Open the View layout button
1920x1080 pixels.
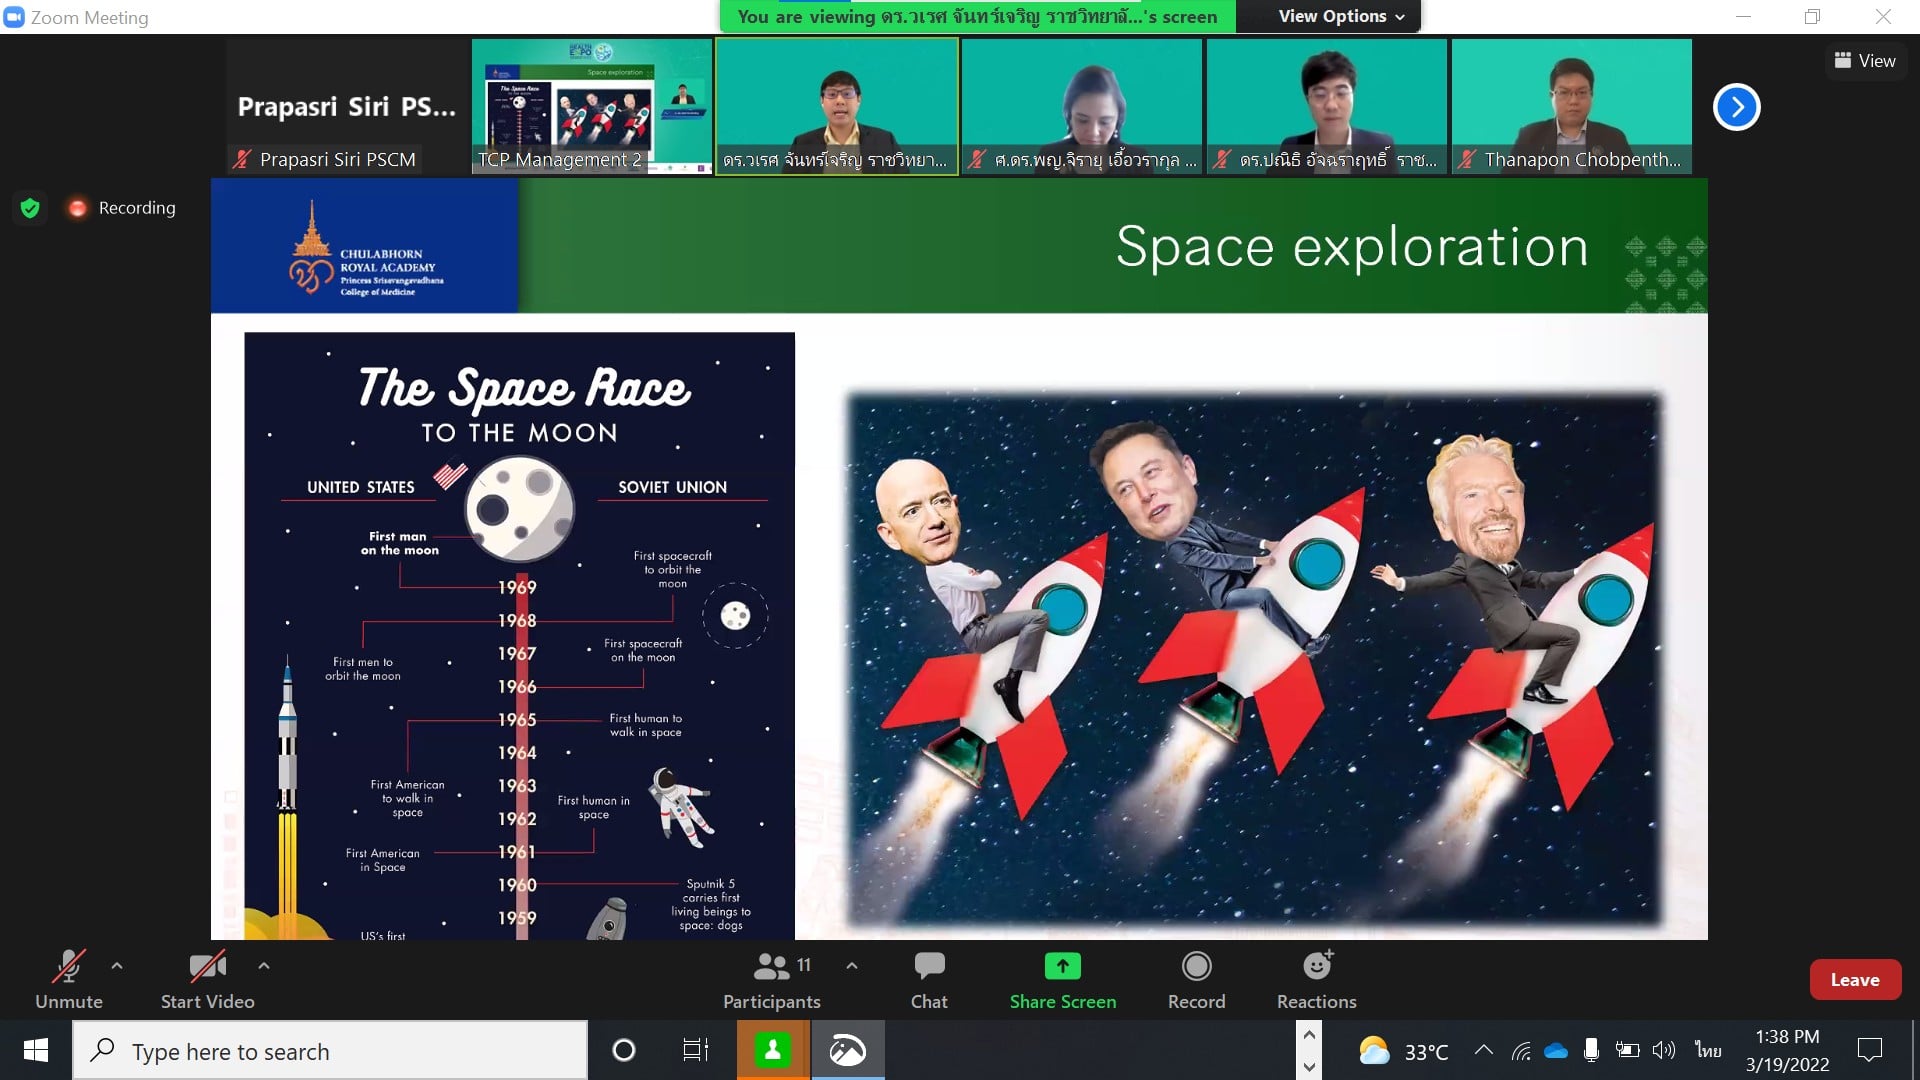pyautogui.click(x=1865, y=61)
